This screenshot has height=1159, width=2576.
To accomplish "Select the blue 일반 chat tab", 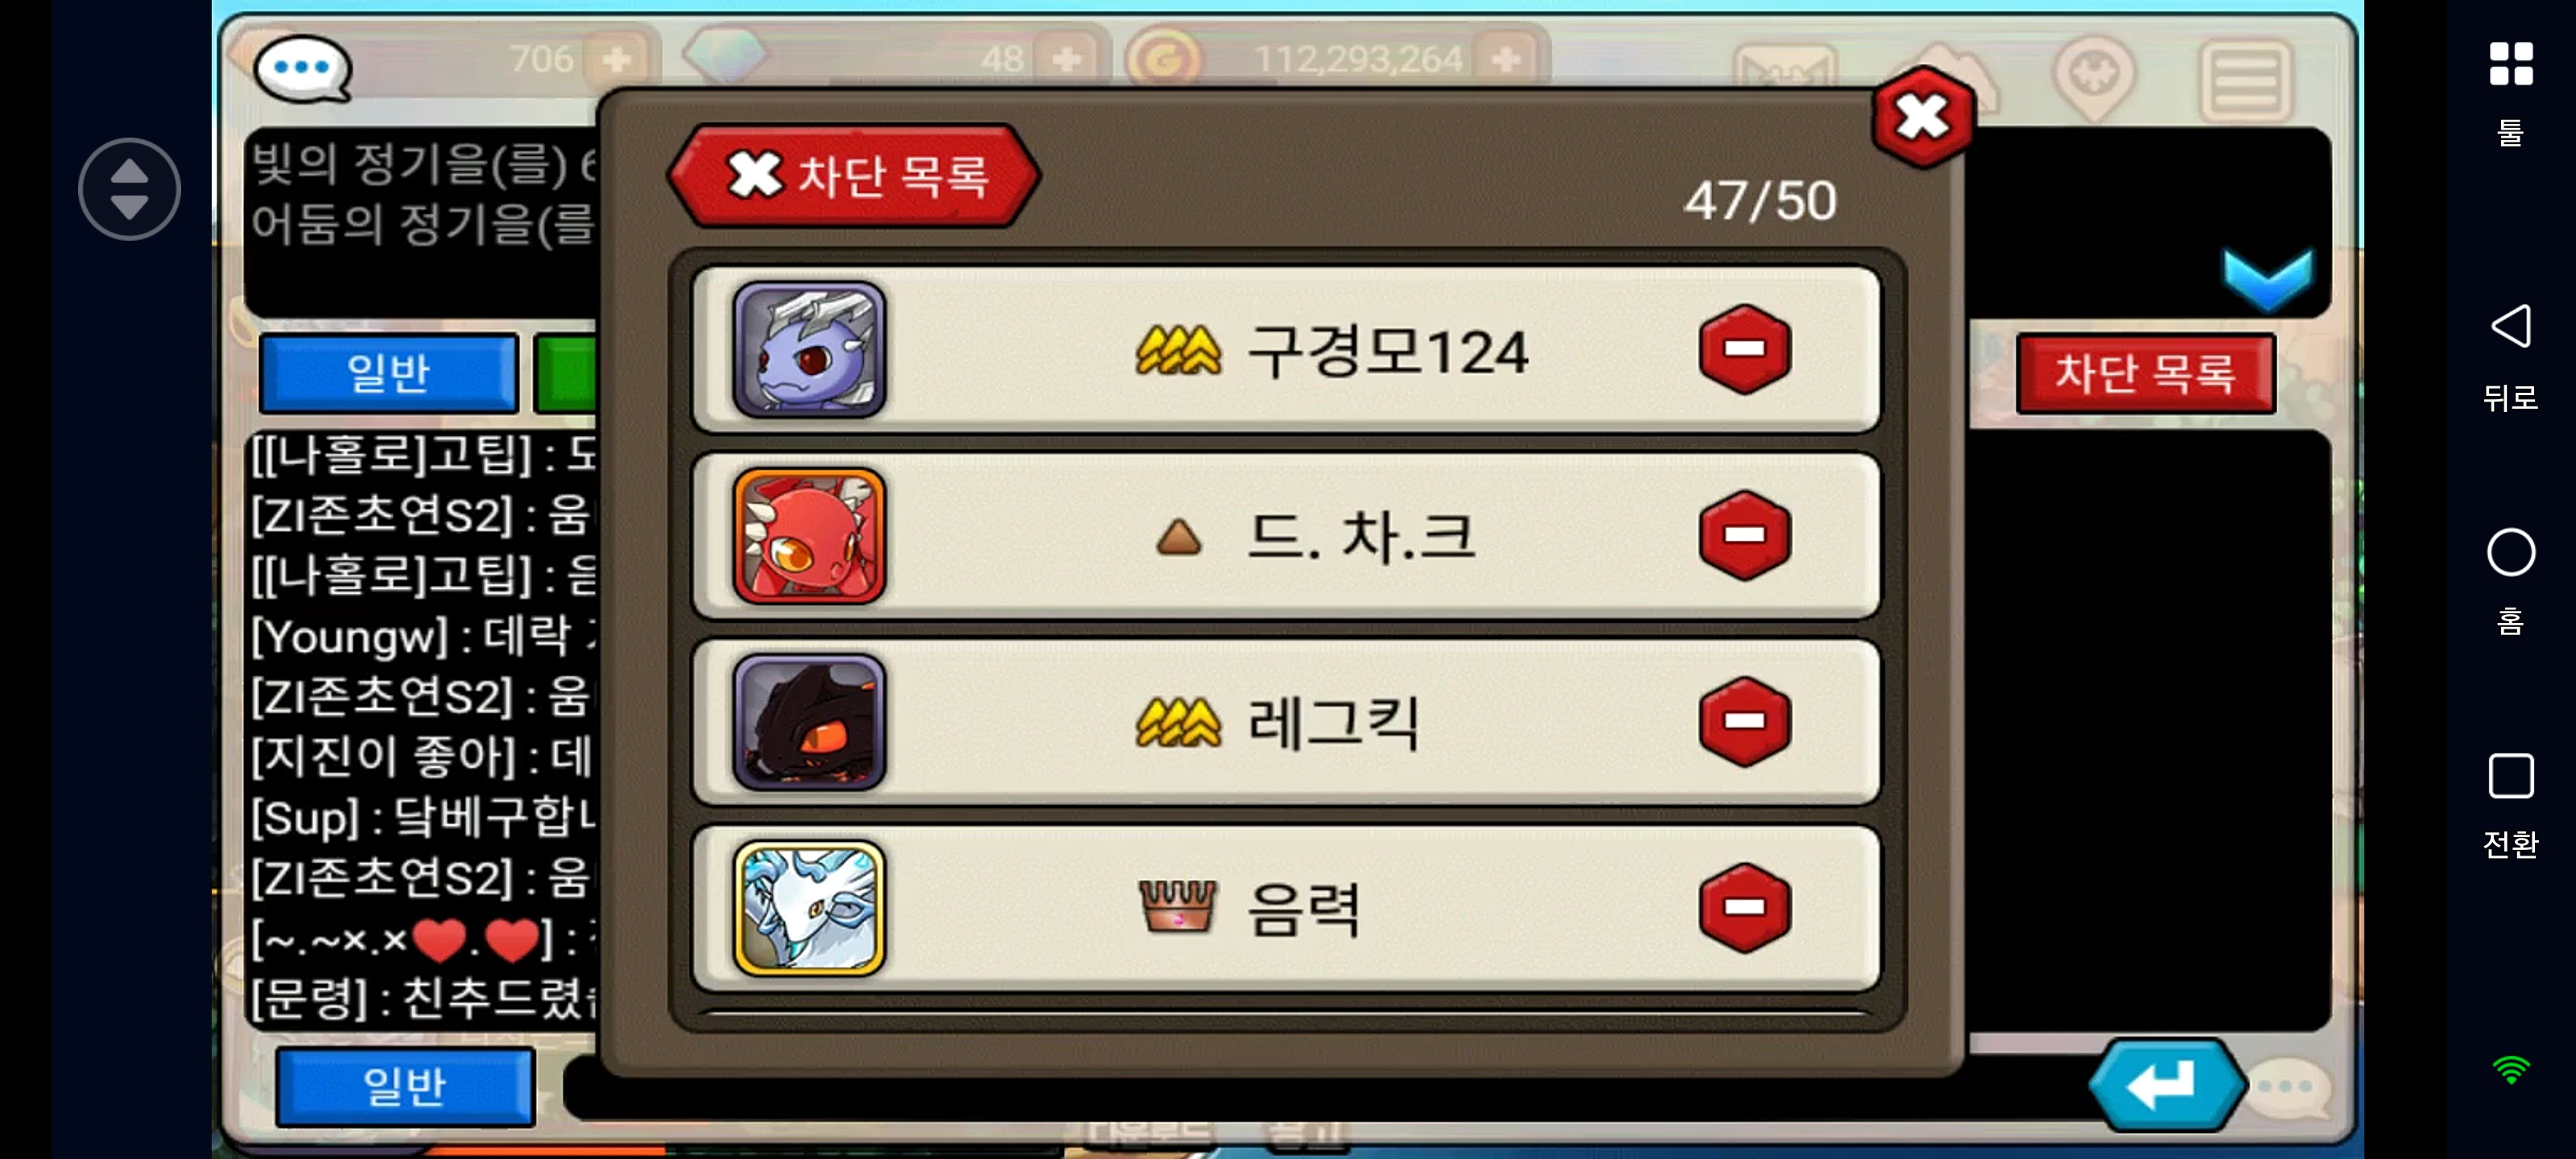I will click(x=389, y=373).
